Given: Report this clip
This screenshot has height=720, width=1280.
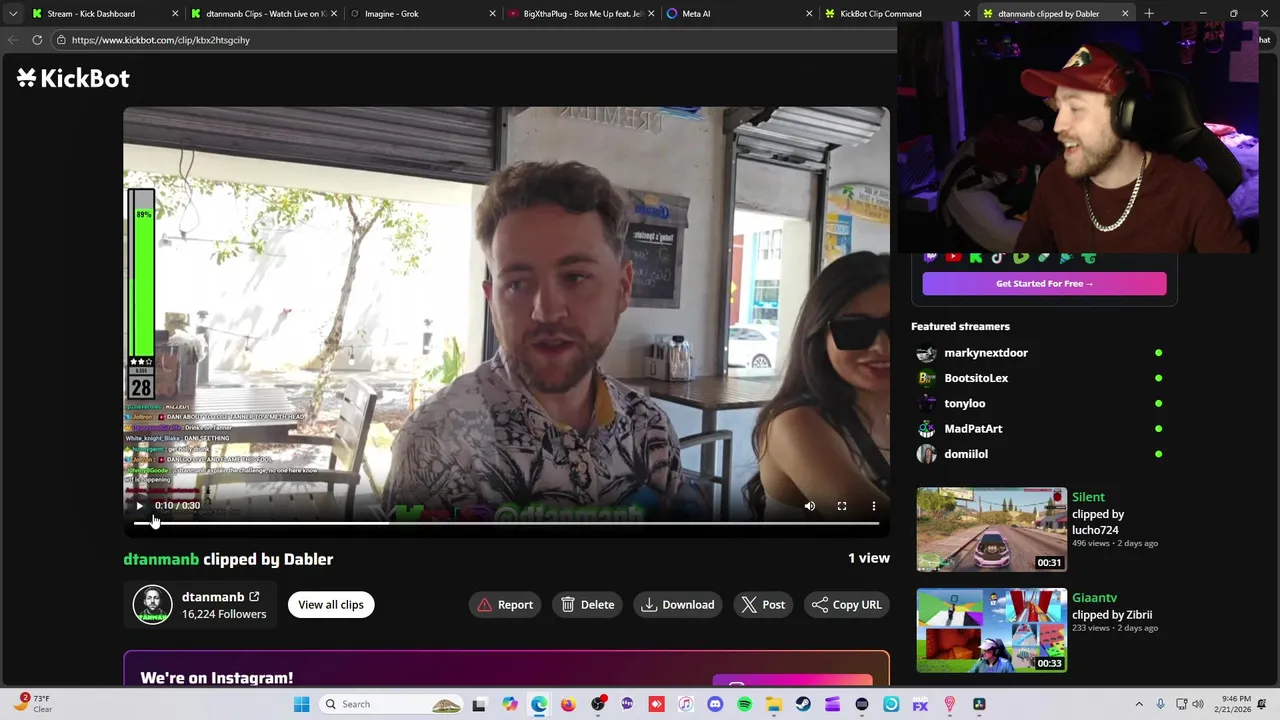Looking at the screenshot, I should (x=505, y=605).
